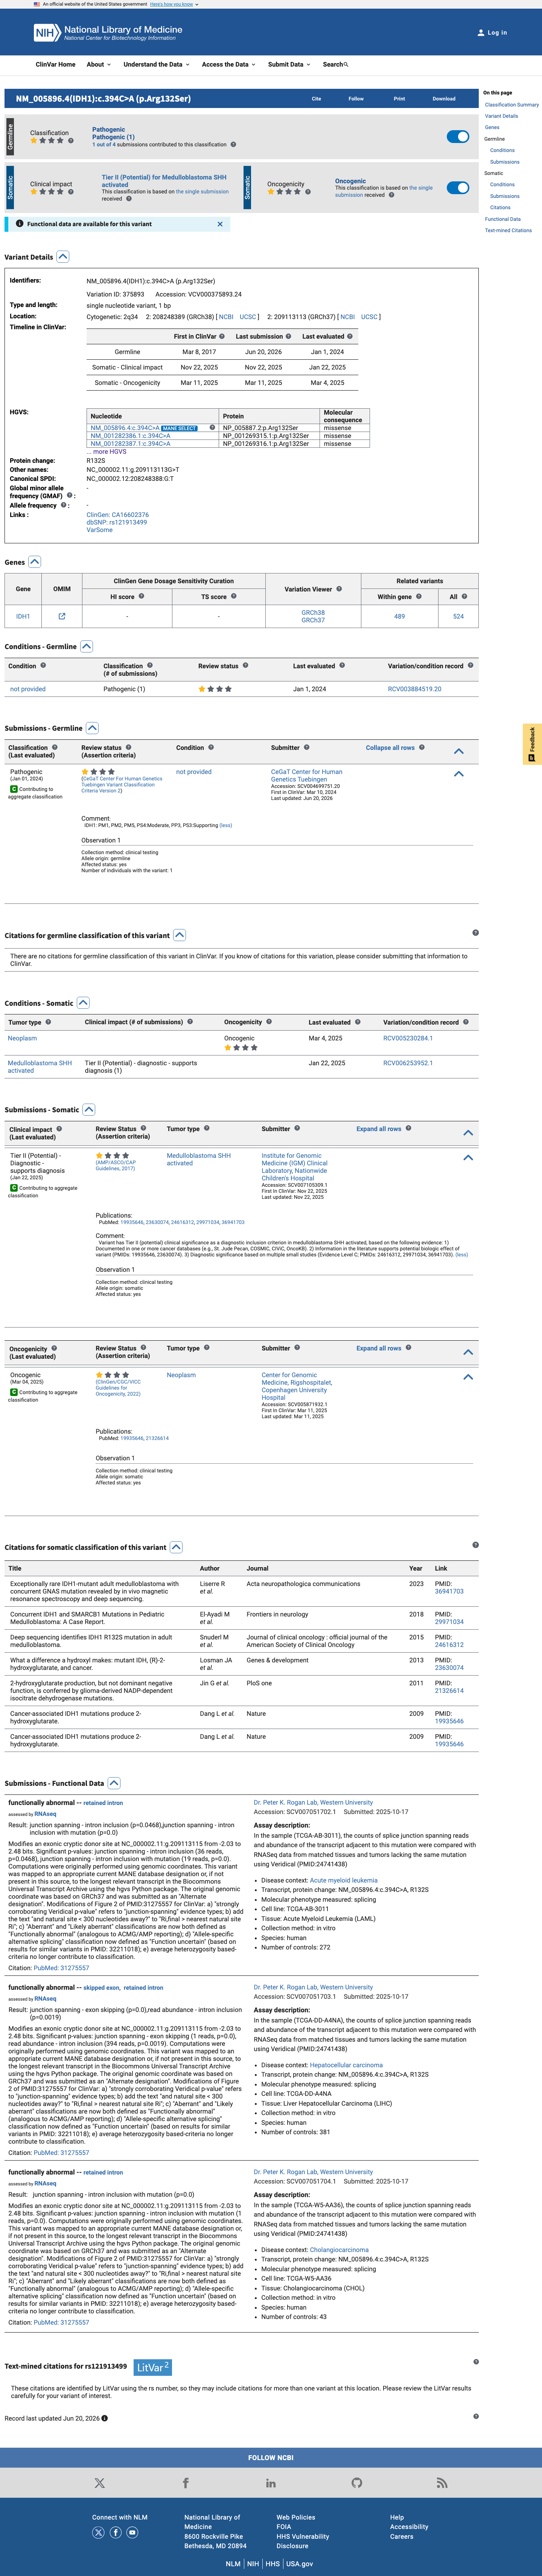Click help icon next to HI score

click(141, 596)
